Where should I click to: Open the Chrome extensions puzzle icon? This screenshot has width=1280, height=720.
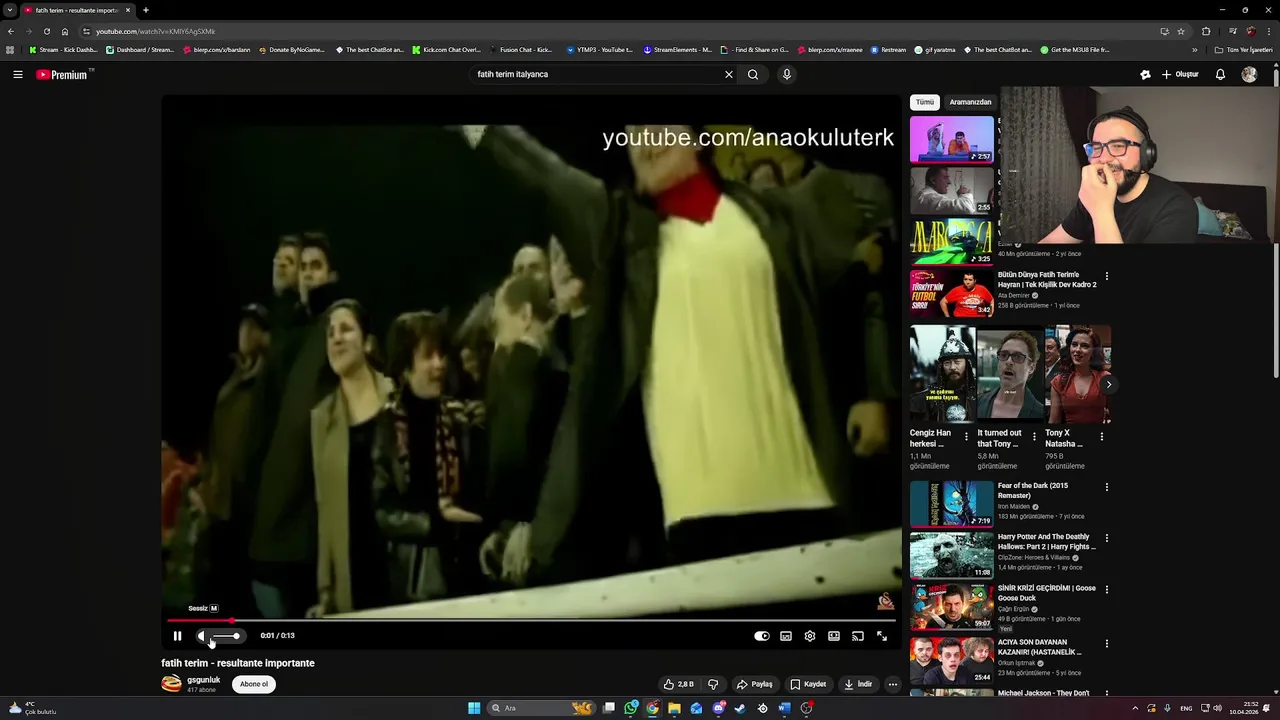(1206, 31)
